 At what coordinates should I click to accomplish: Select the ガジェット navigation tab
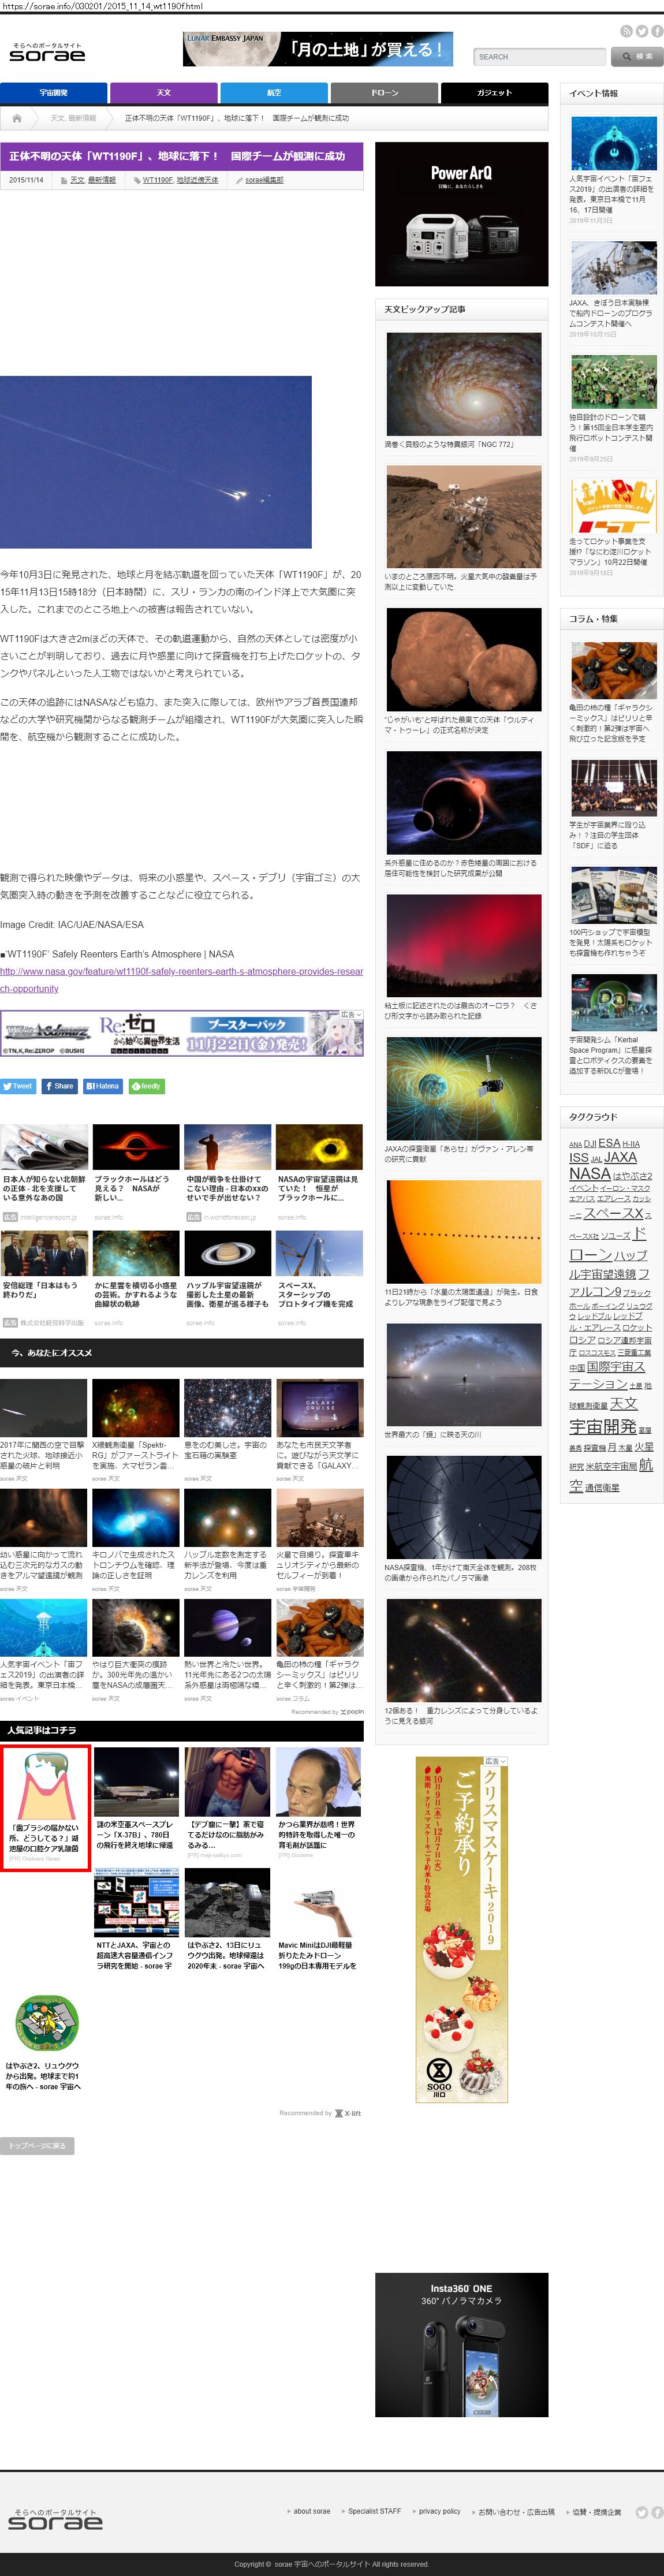tap(494, 93)
